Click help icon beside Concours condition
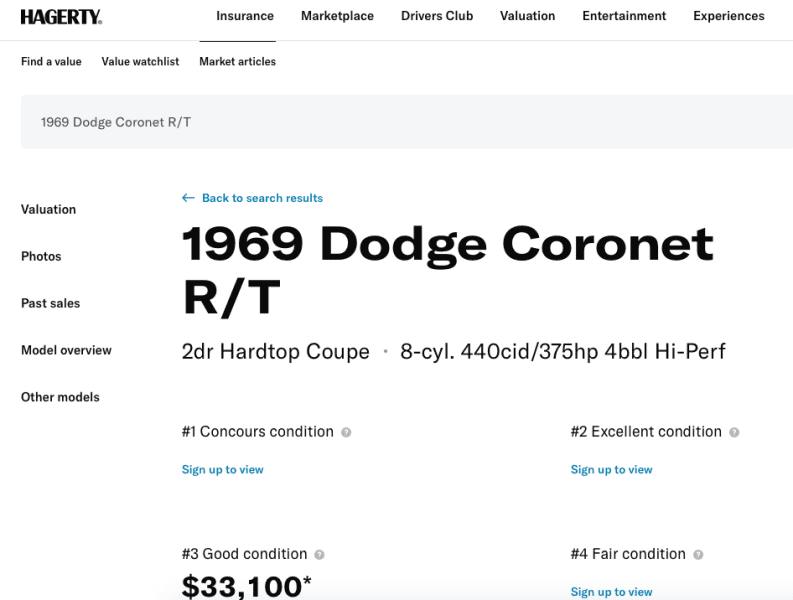 click(346, 432)
